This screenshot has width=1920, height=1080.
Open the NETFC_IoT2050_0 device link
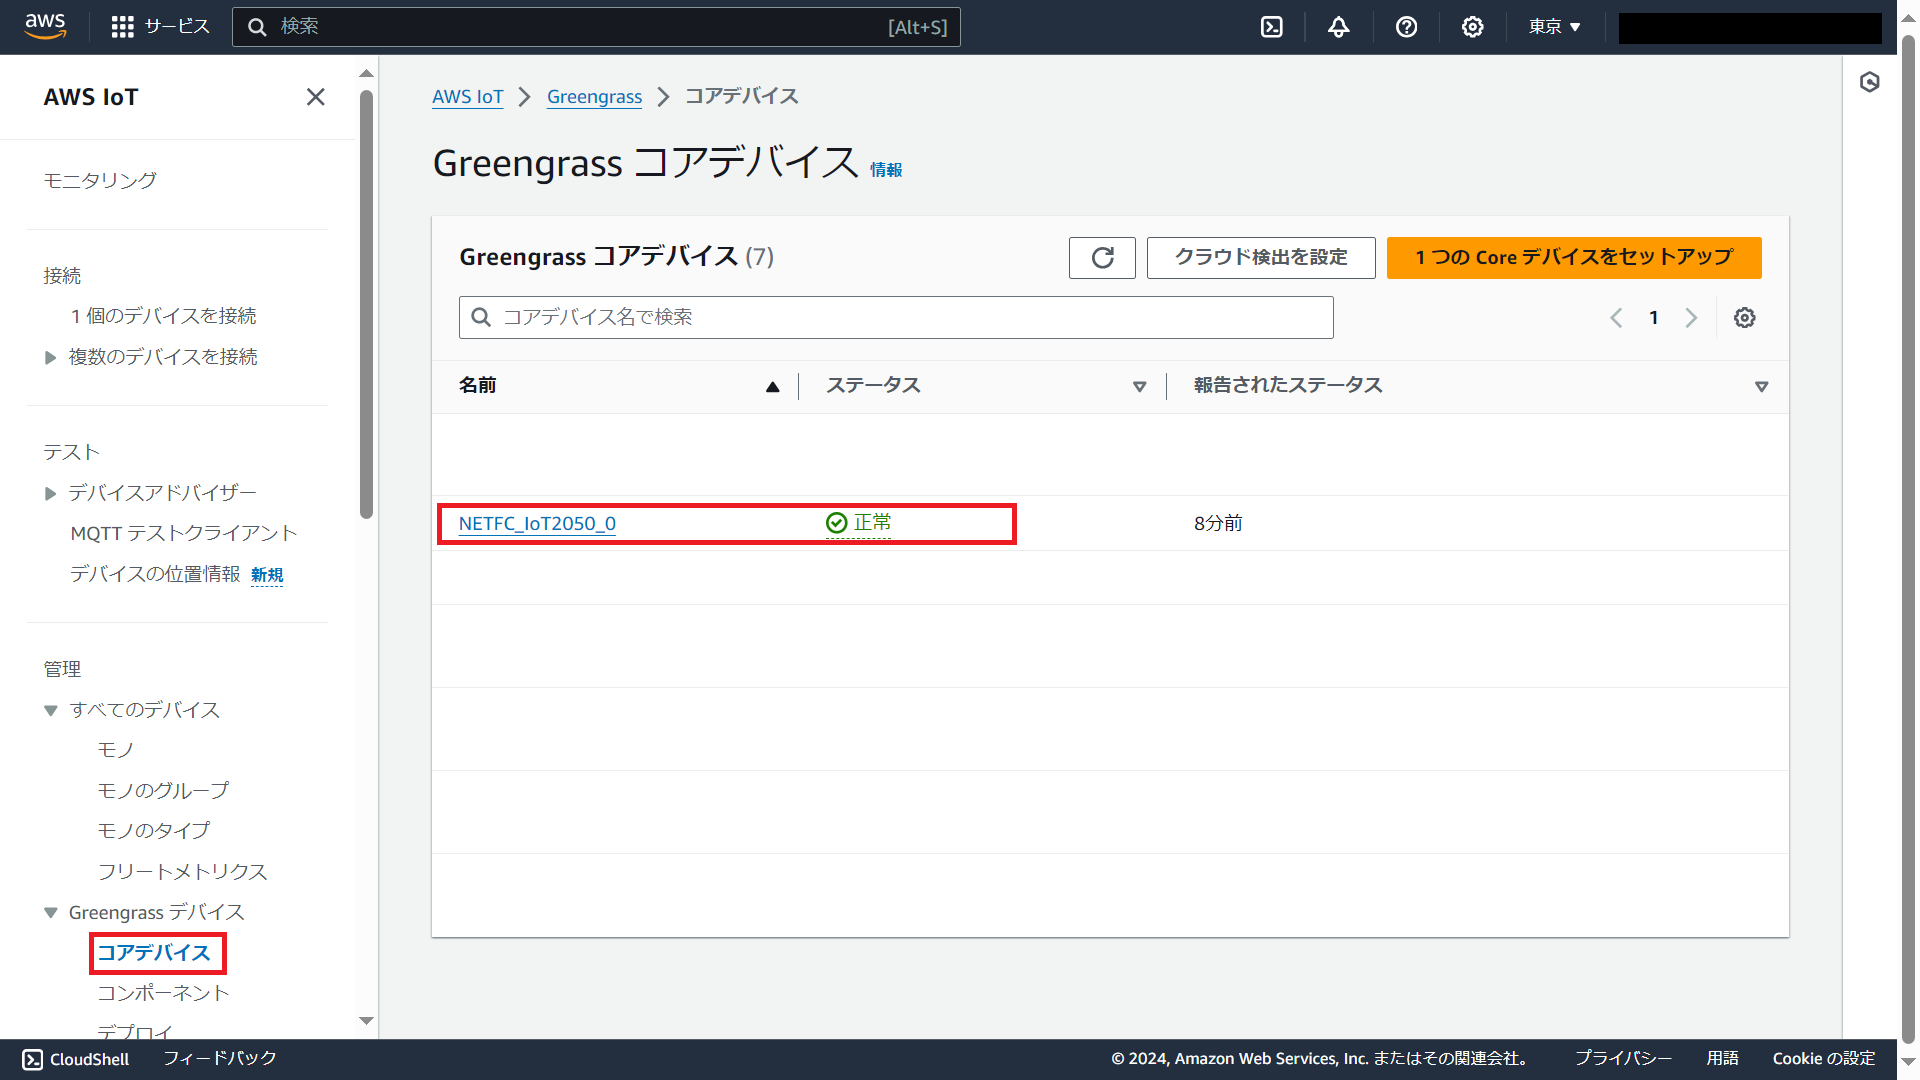pos(537,523)
